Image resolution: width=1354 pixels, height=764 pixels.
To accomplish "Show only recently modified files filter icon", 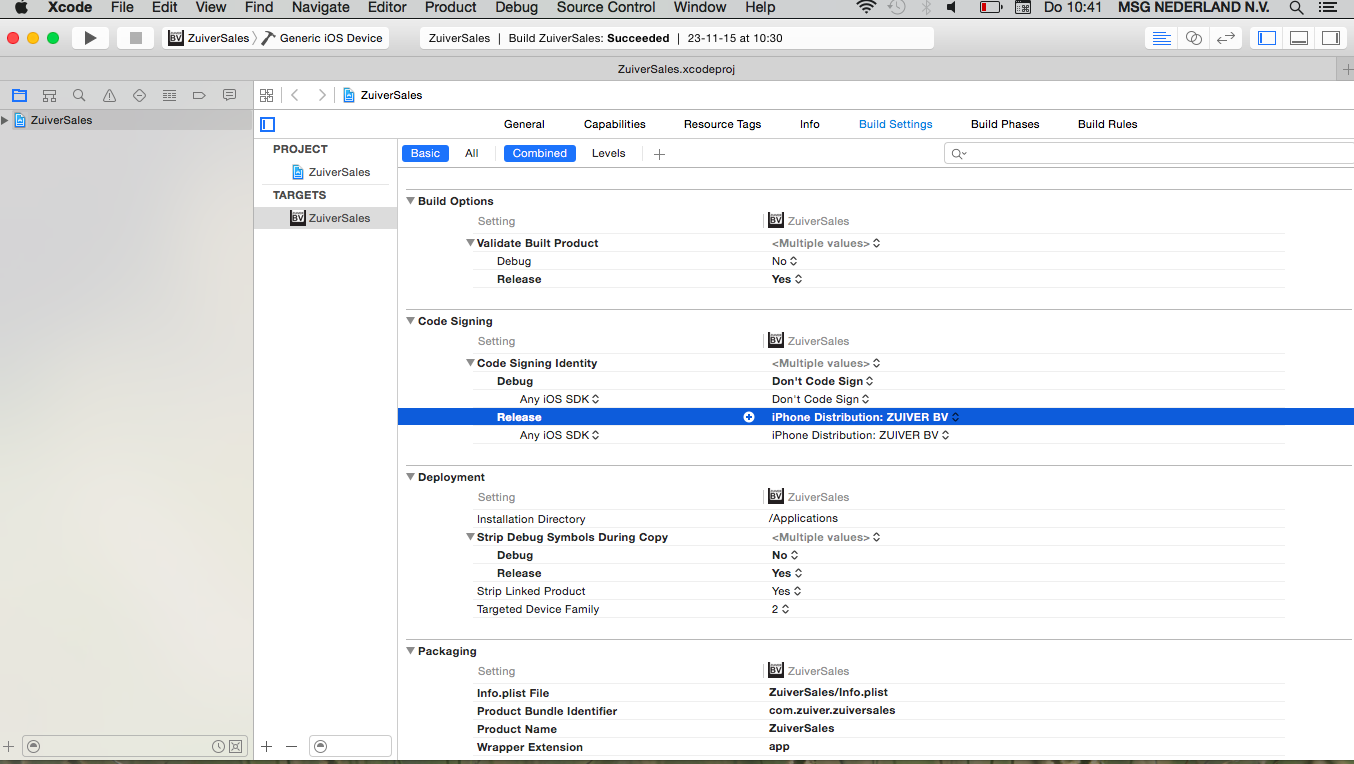I will click(218, 746).
